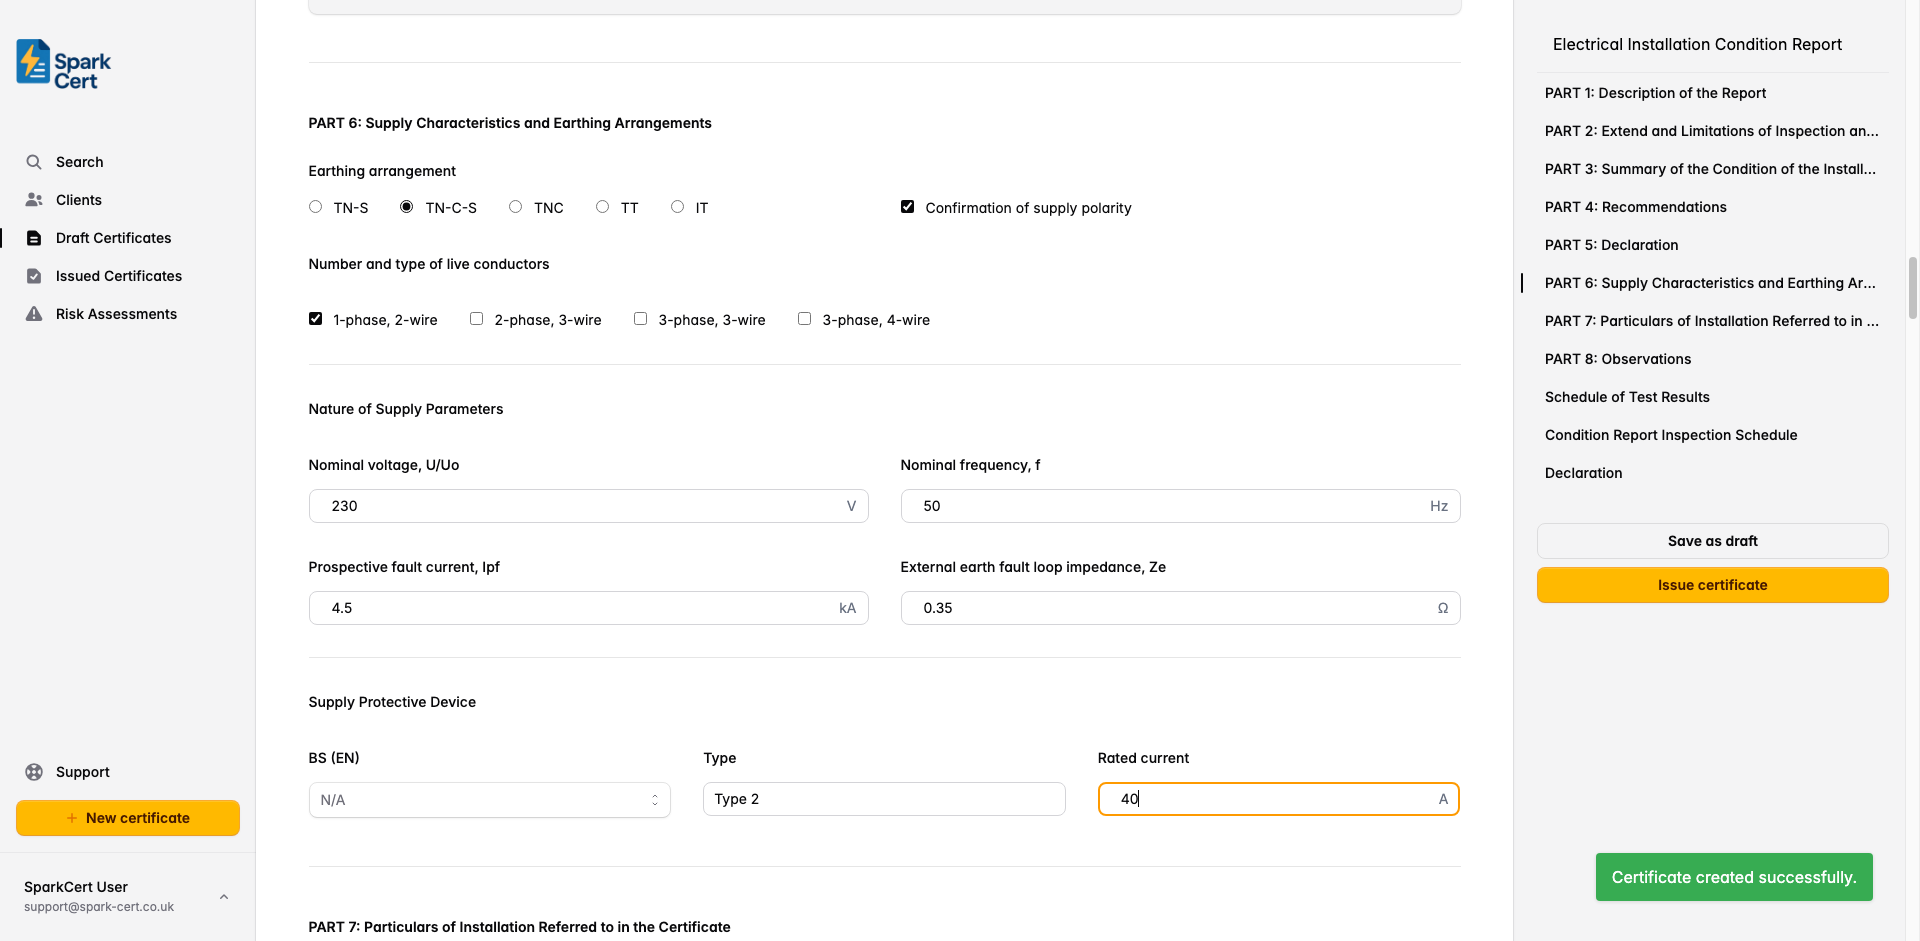Click the Draft Certificates document icon
Viewport: 1920px width, 941px height.
pos(34,238)
